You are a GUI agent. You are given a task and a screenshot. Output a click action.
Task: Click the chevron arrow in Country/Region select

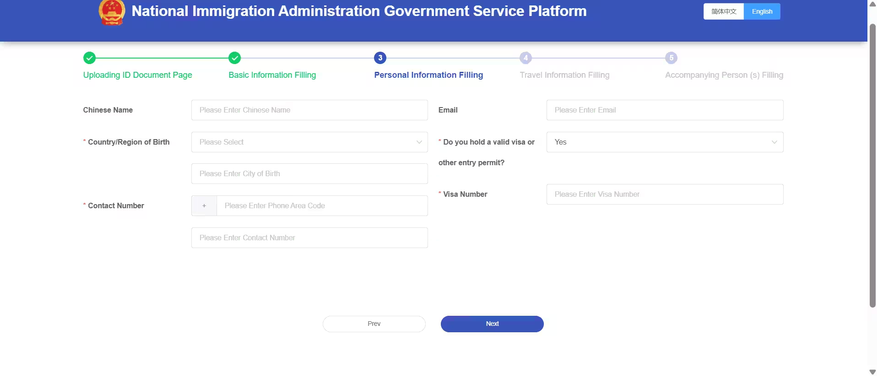pos(419,142)
